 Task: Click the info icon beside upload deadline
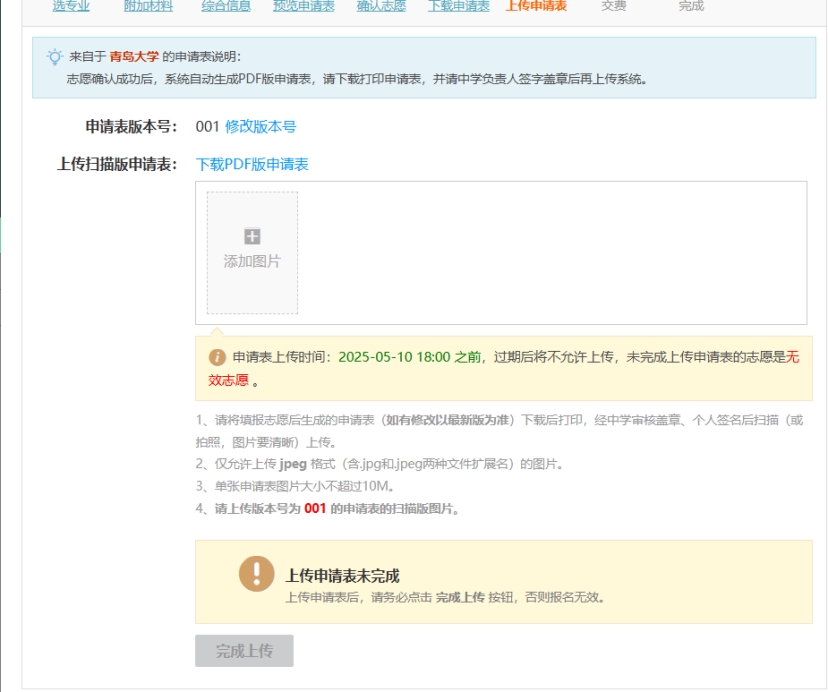pyautogui.click(x=217, y=358)
